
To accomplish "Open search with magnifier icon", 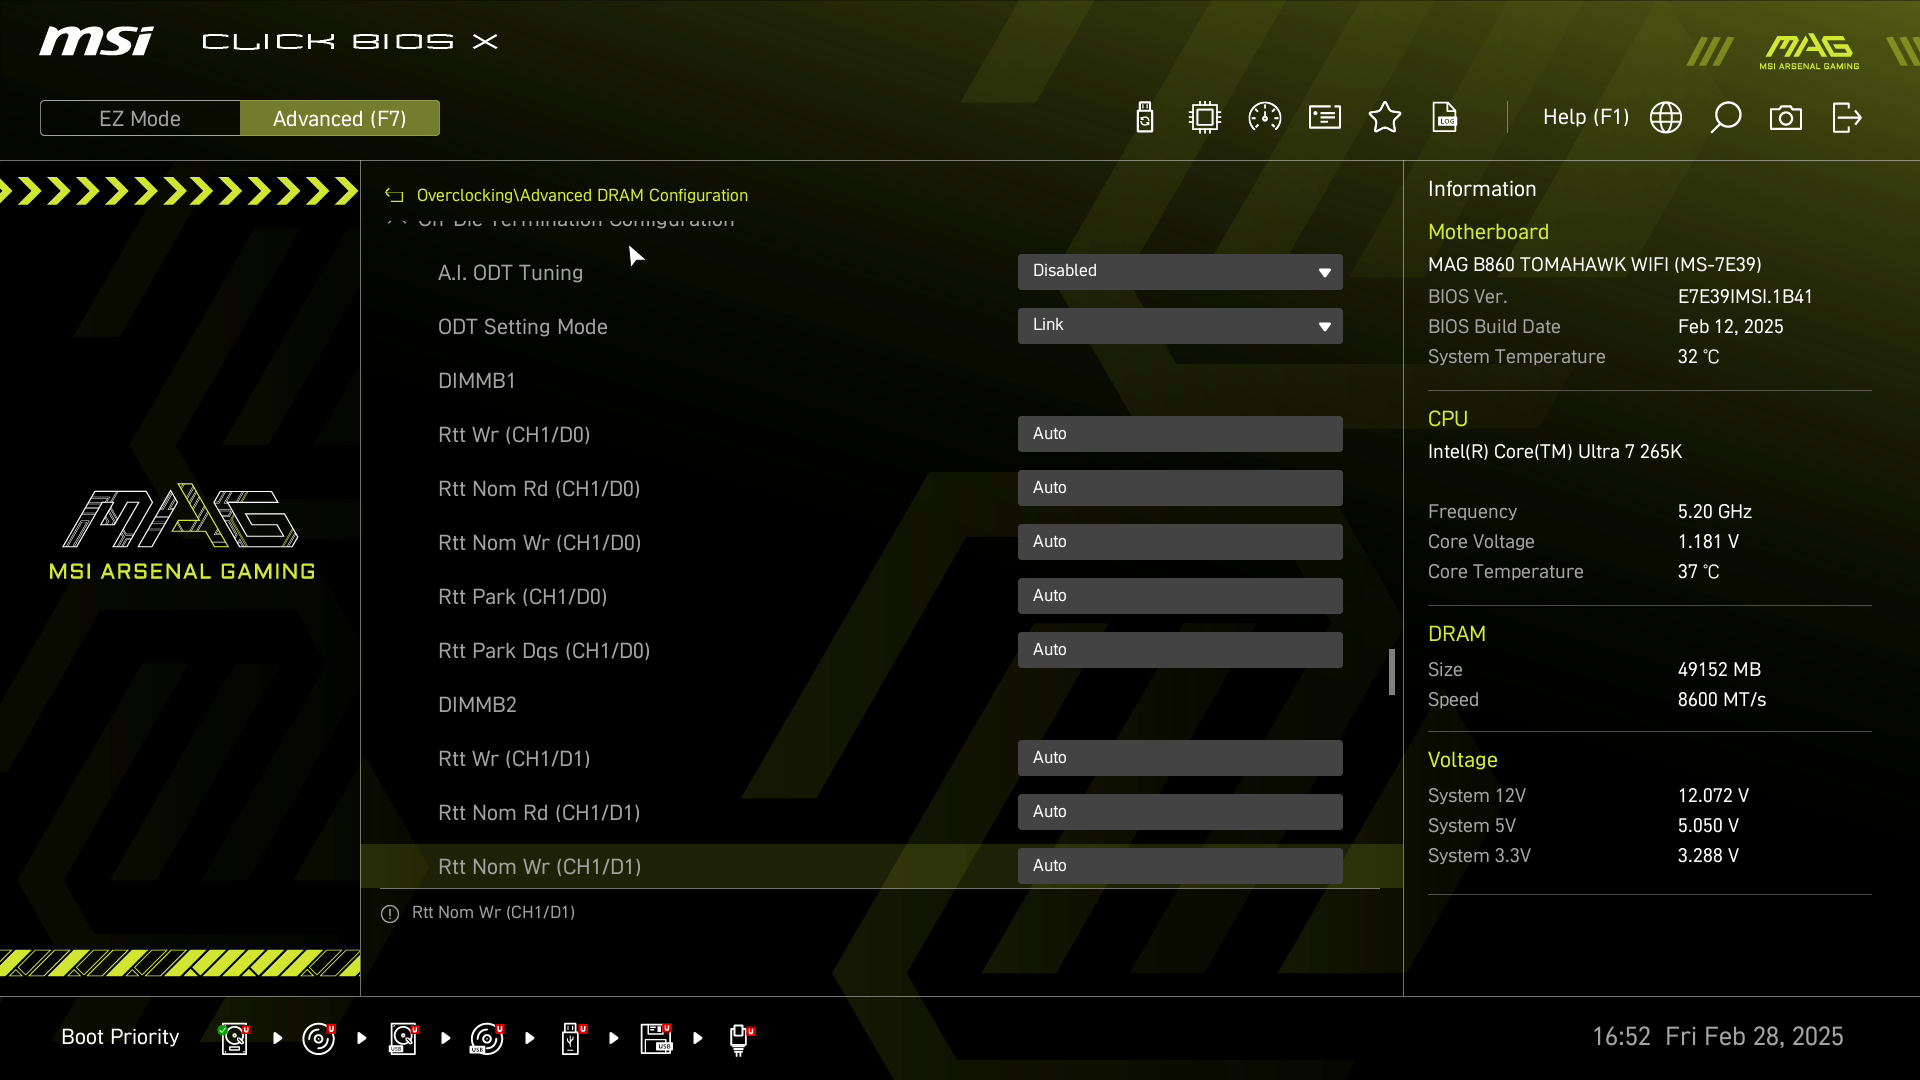I will [x=1726, y=118].
